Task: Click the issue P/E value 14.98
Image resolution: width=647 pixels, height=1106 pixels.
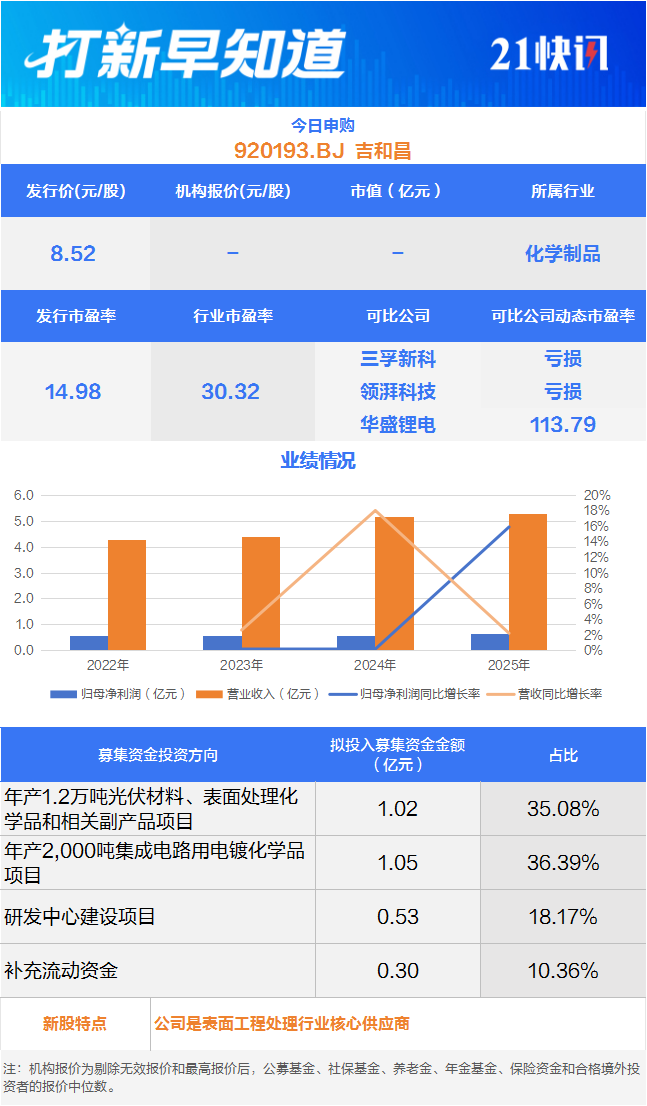Action: point(73,391)
